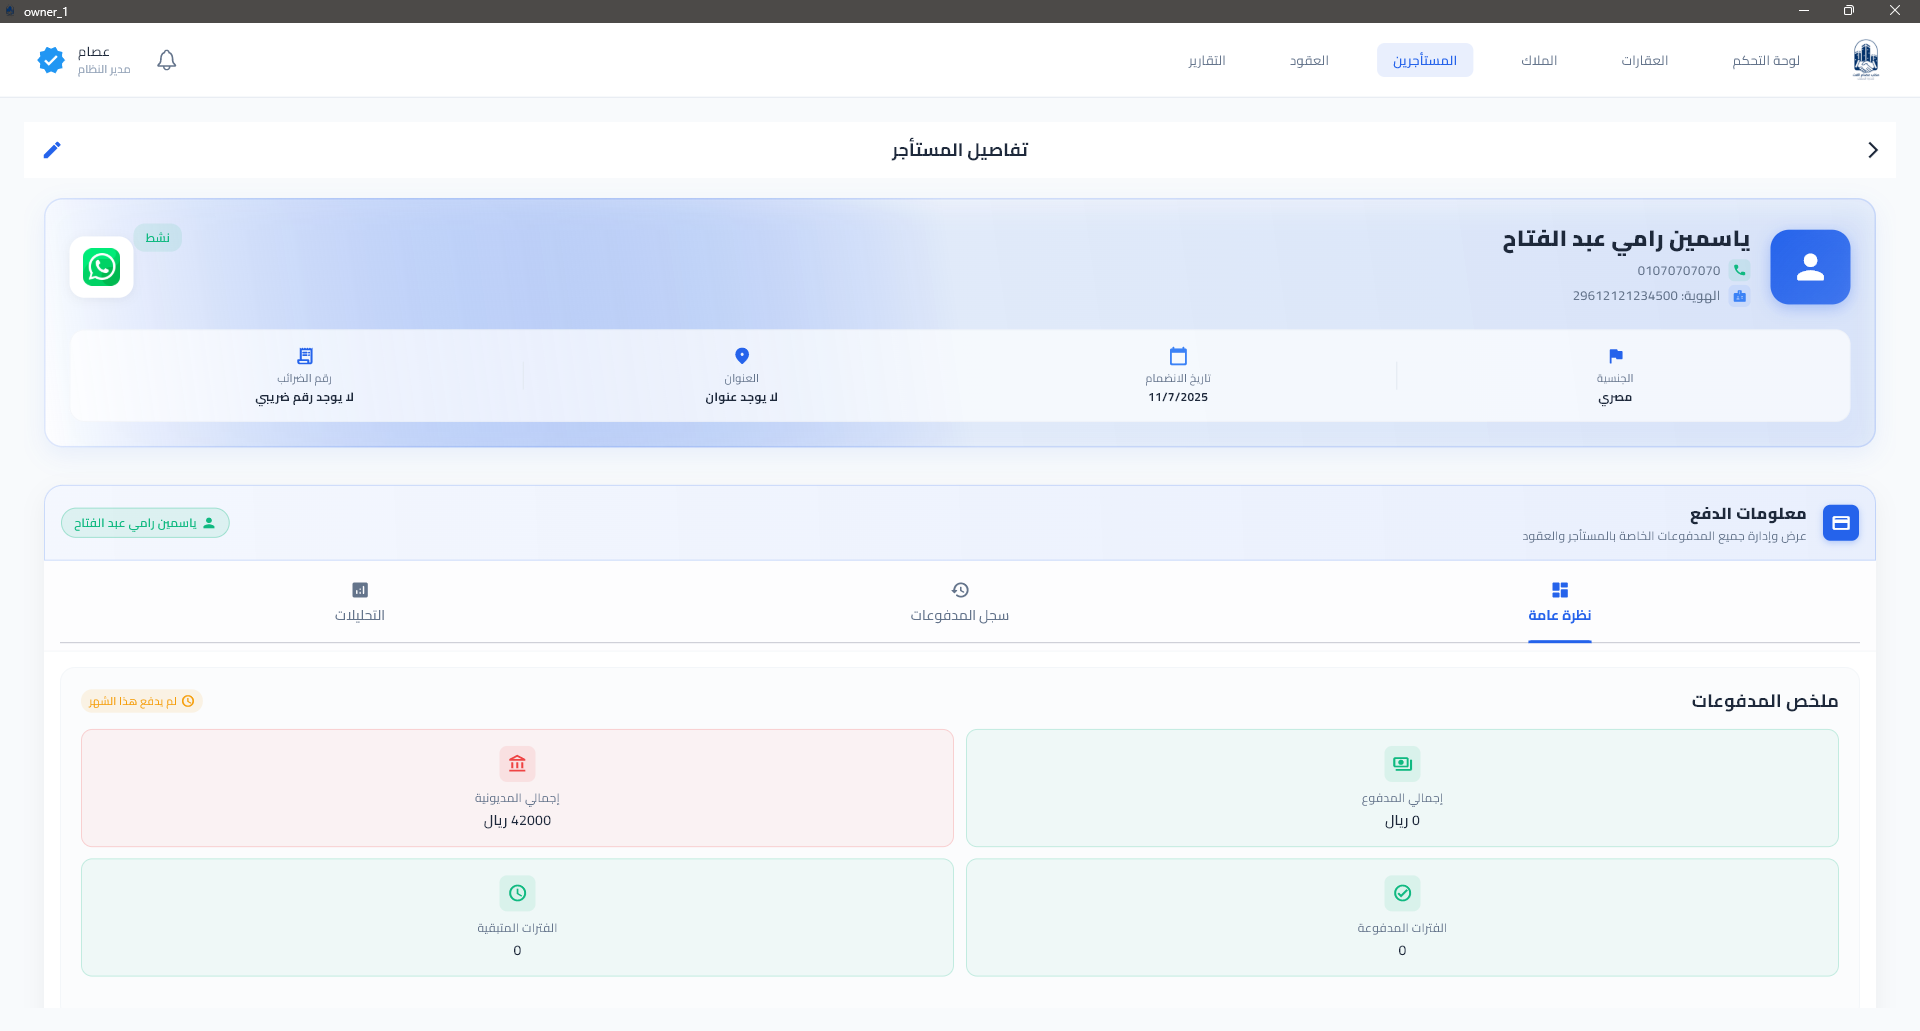The width and height of the screenshot is (1920, 1031).
Task: Click the معلومات الدفع heading
Action: pyautogui.click(x=1748, y=513)
